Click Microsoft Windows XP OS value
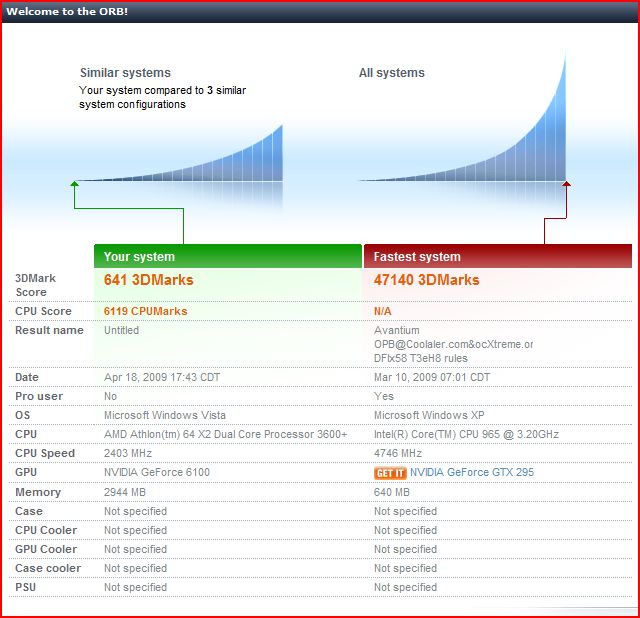This screenshot has width=640, height=618. tap(429, 416)
